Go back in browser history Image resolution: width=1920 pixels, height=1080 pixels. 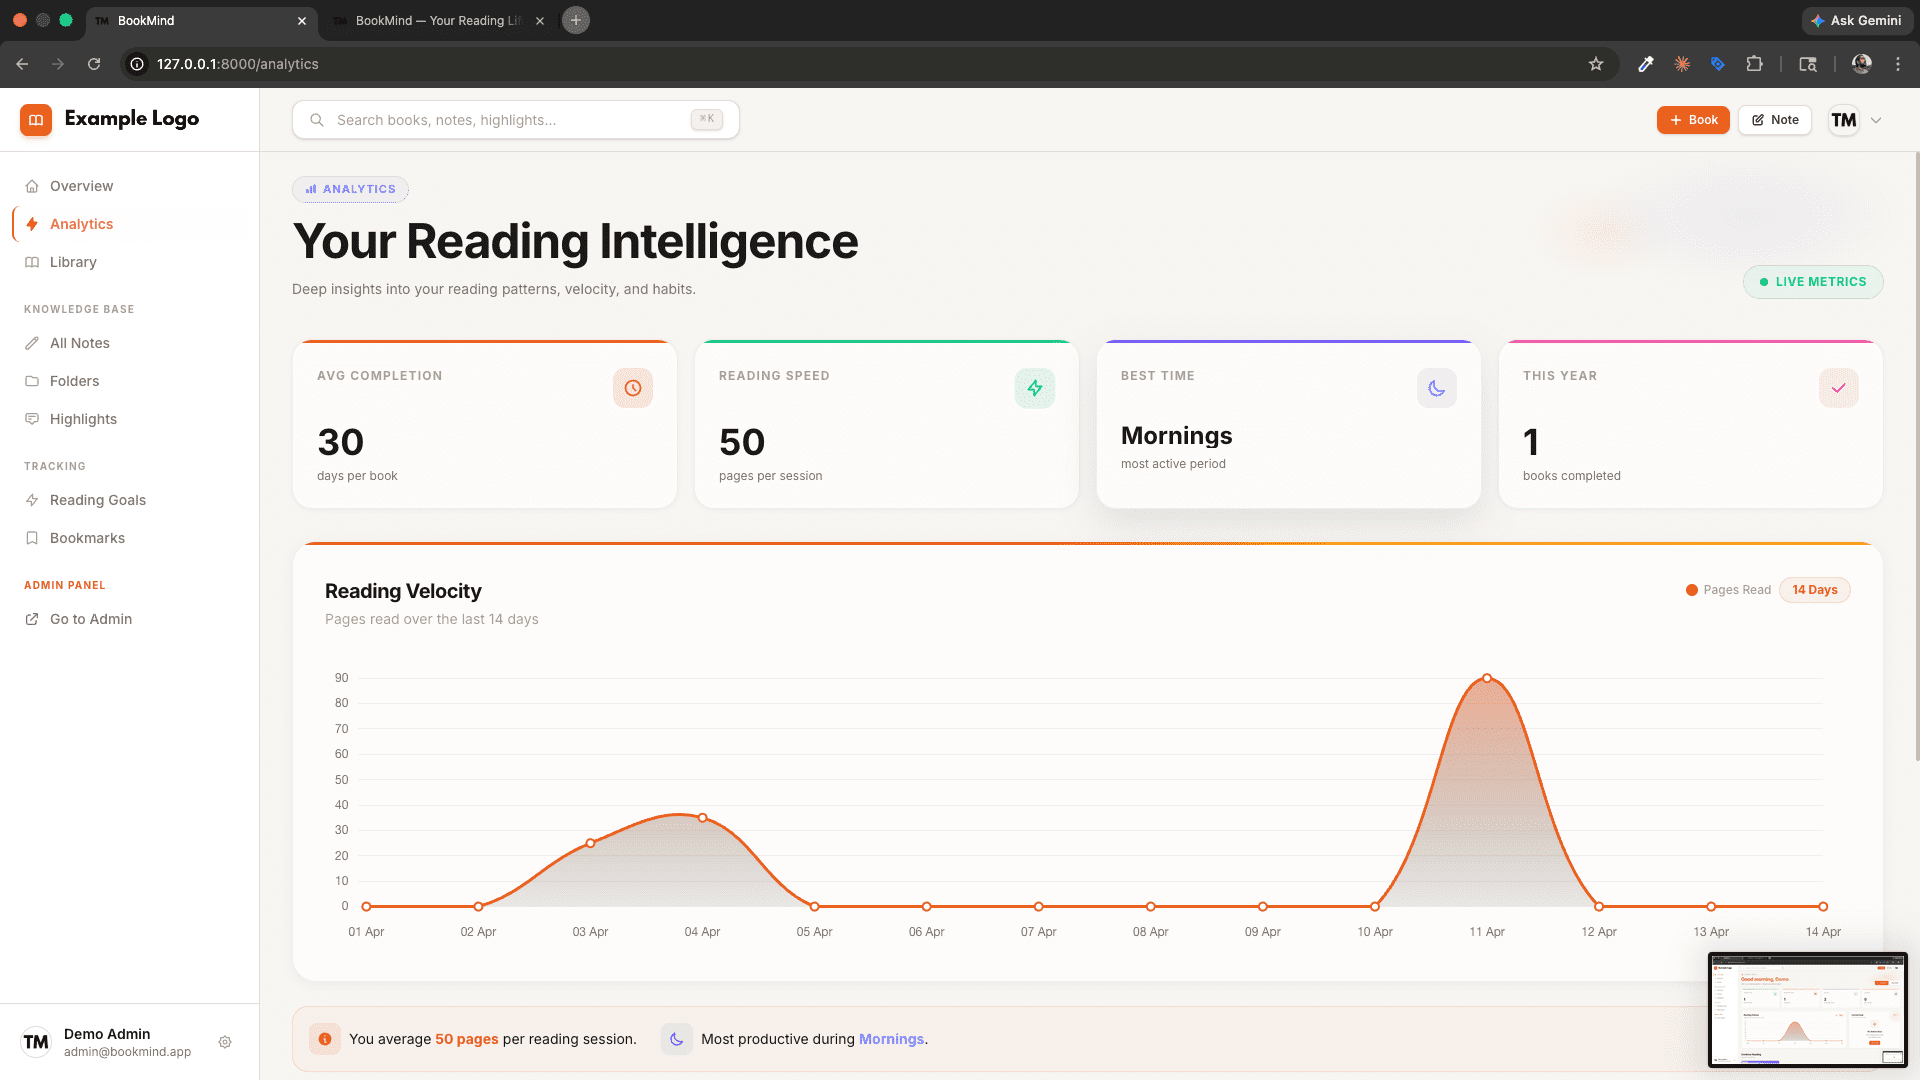(22, 64)
